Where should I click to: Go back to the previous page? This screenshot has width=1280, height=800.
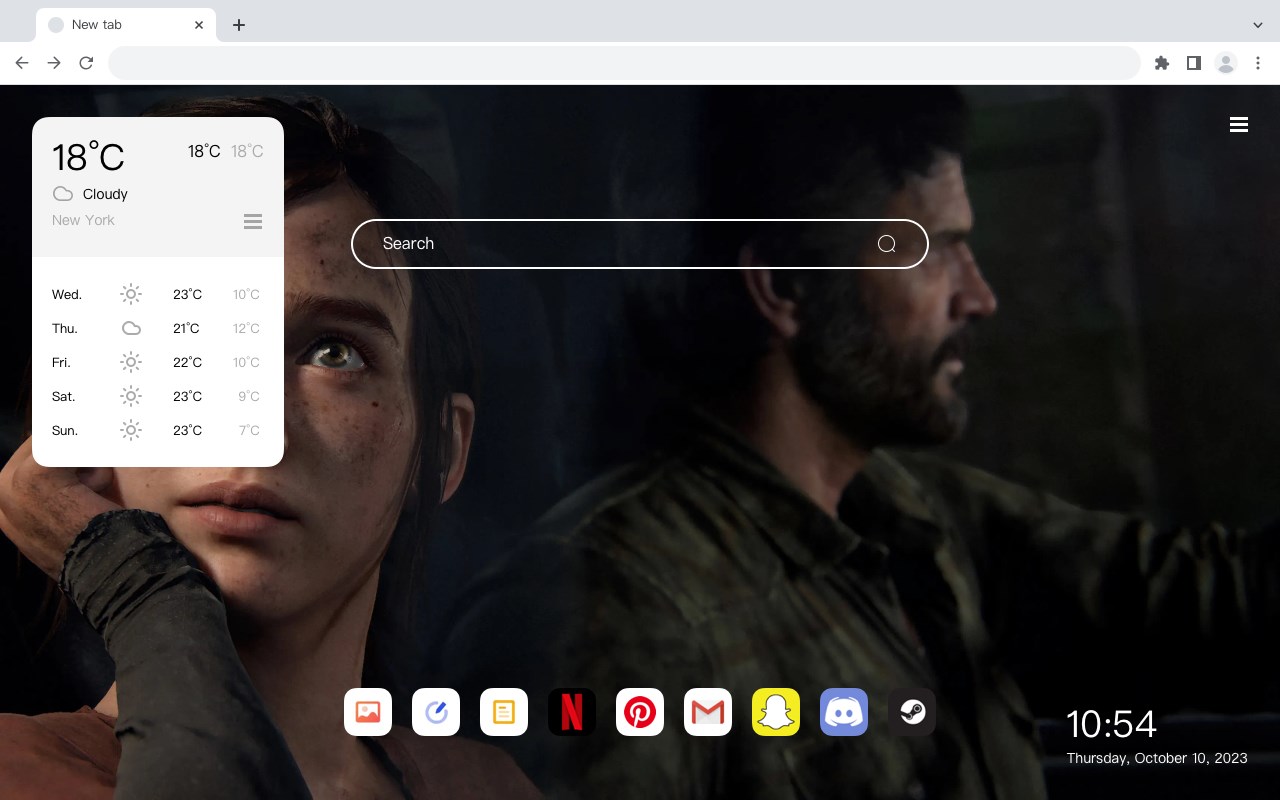22,63
